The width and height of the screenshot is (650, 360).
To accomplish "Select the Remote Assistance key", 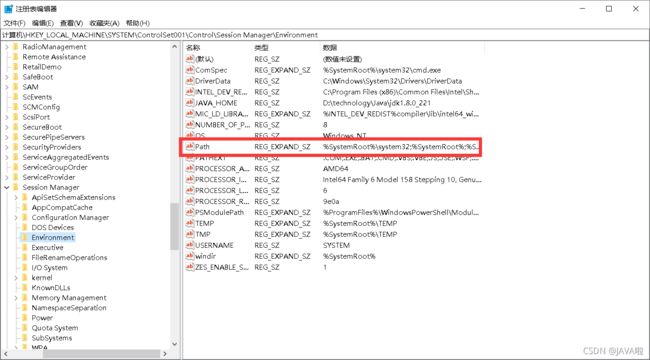I will pos(54,57).
